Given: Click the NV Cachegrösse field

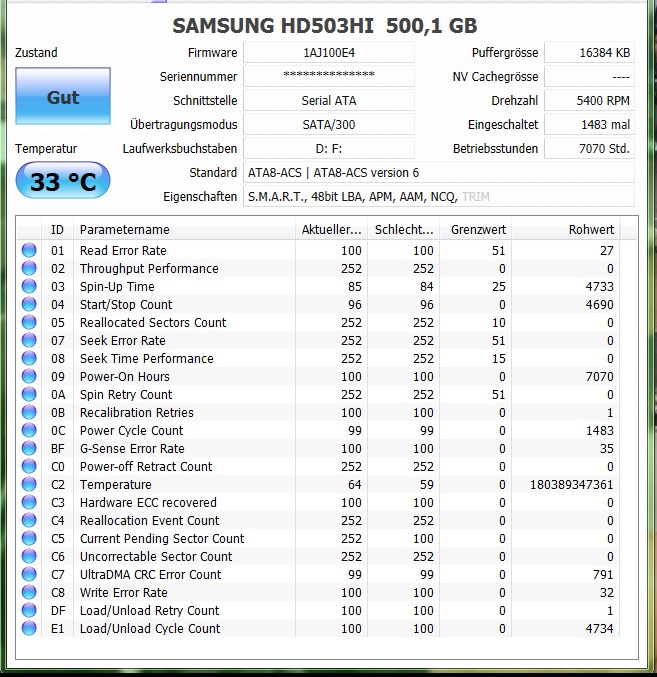Looking at the screenshot, I should tap(590, 76).
